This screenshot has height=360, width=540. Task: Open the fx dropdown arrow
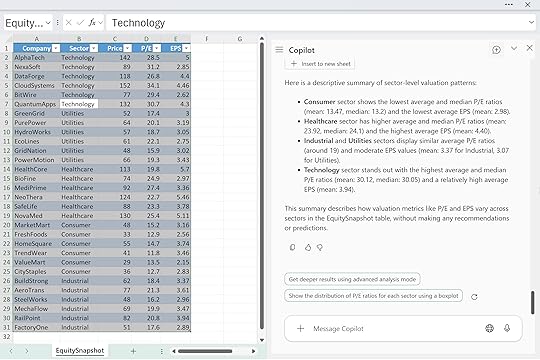(100, 23)
